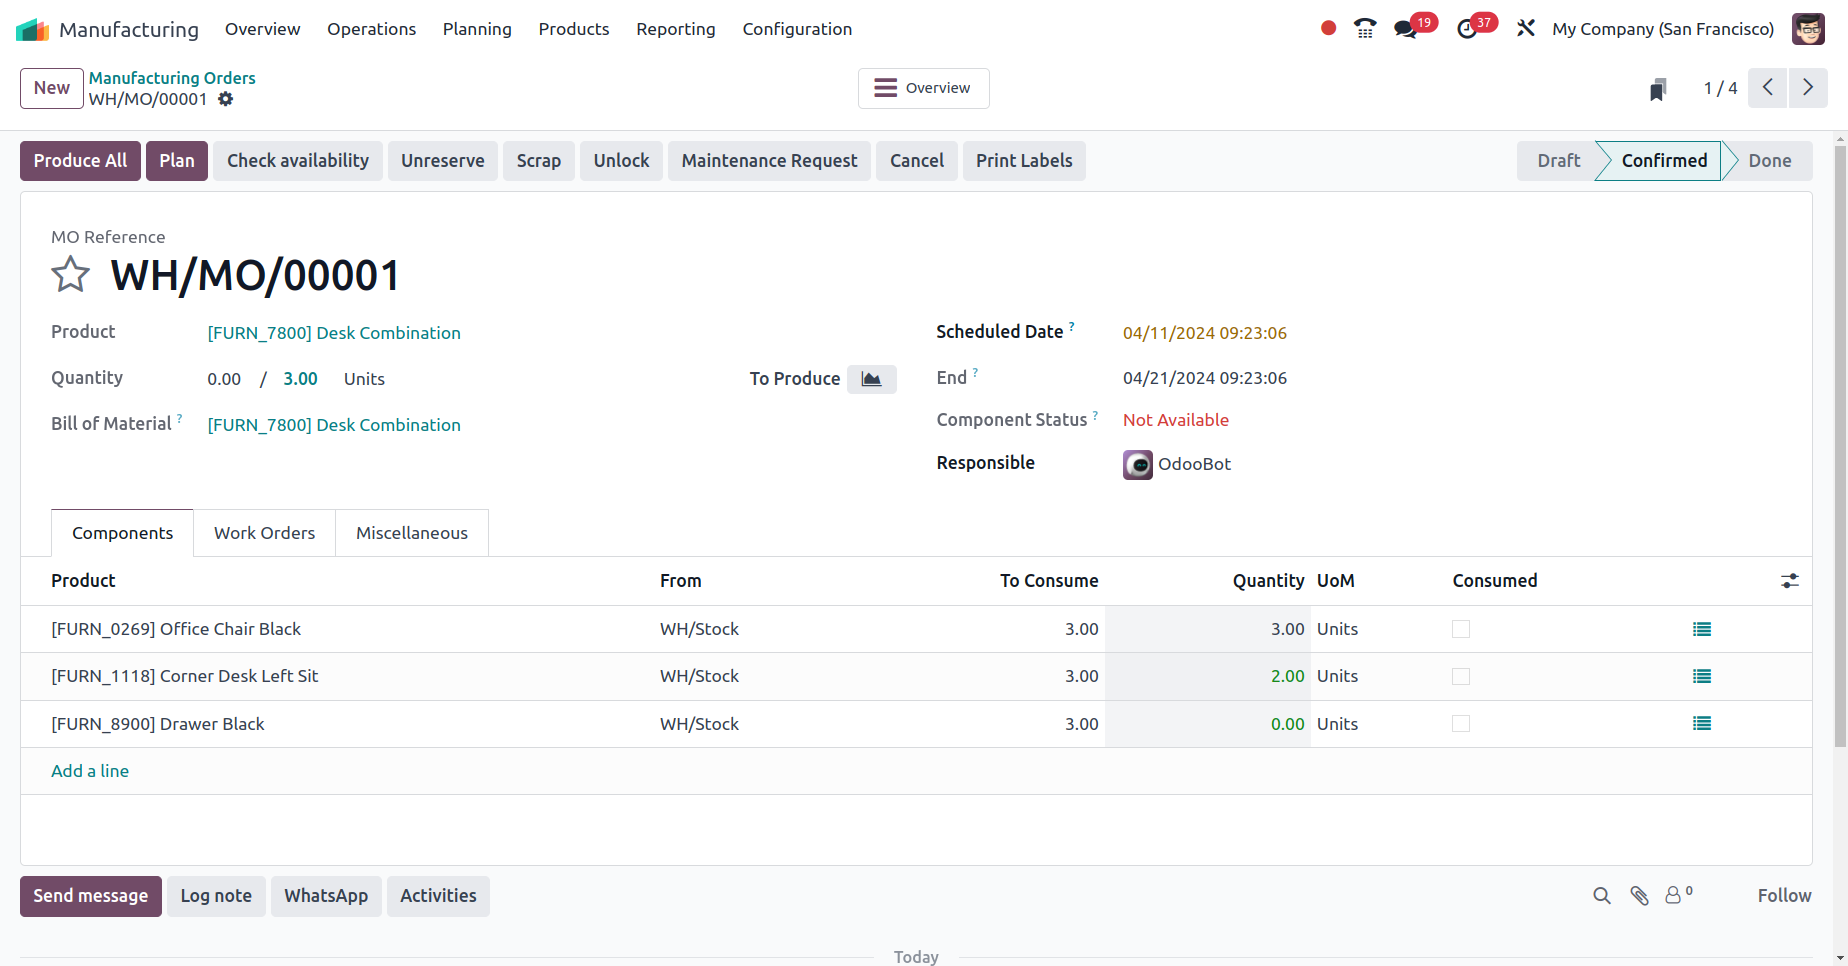1848x966 pixels.
Task: Mark WH/MO/00001 as favorite with the star
Action: (x=70, y=274)
